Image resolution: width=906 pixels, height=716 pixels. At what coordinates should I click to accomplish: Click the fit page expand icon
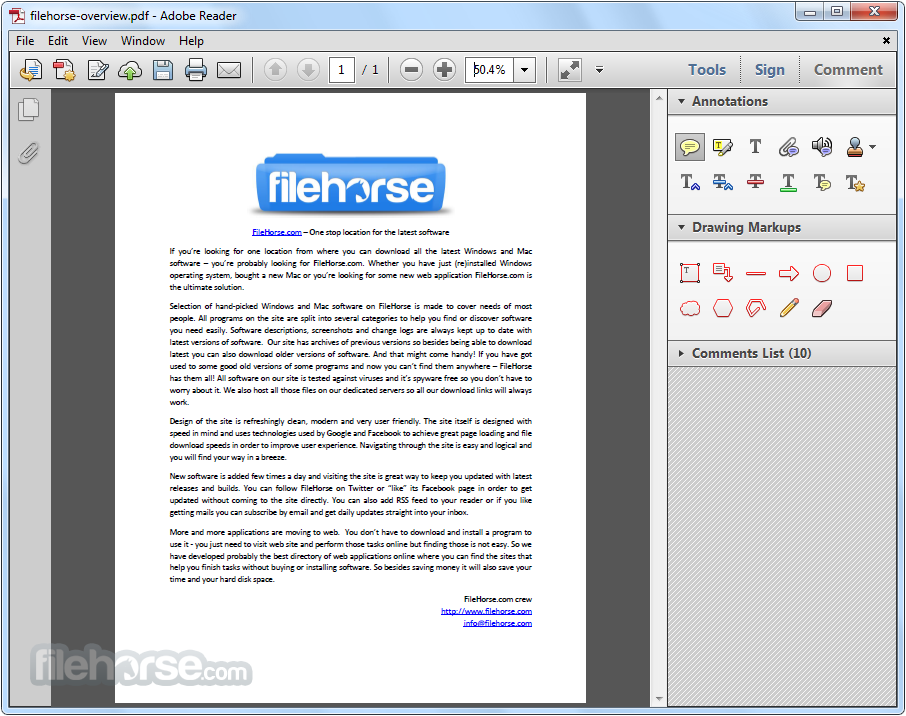tap(570, 70)
